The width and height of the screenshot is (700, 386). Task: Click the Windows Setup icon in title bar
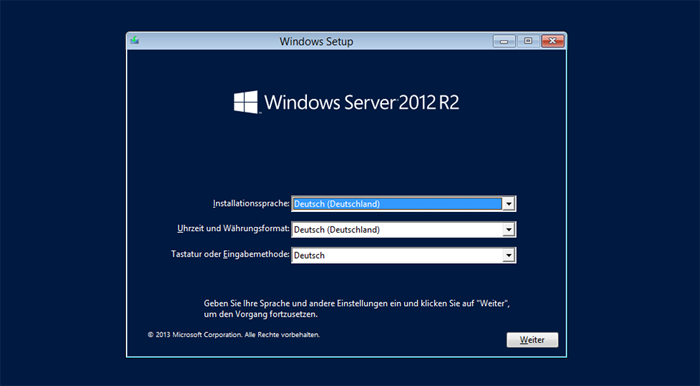tap(134, 41)
